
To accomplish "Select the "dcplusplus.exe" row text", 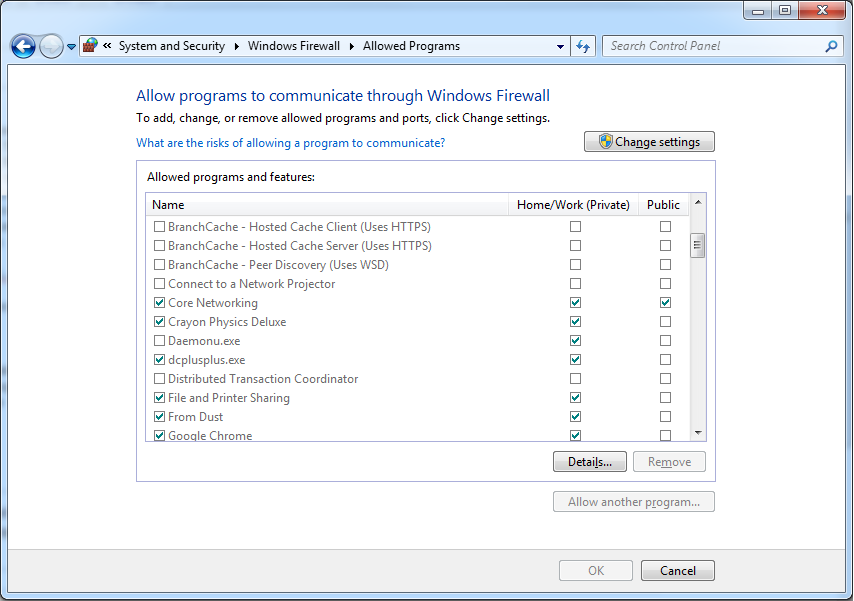I will pos(207,360).
